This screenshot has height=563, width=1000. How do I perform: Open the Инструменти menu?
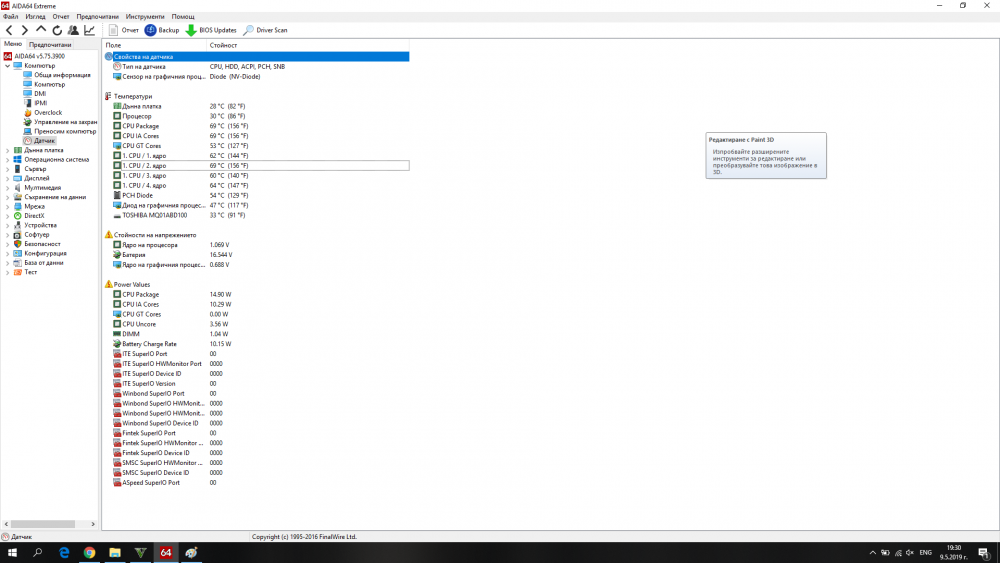[x=145, y=17]
